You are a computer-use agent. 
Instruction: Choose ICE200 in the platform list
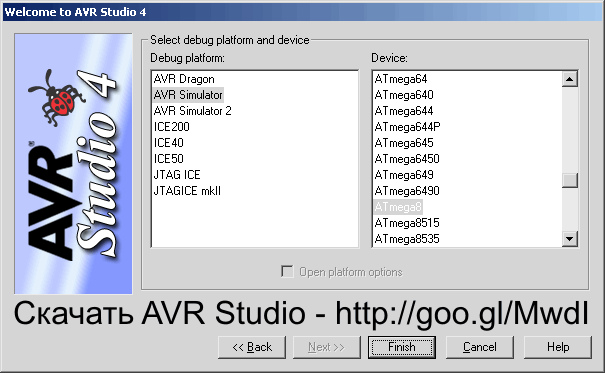[x=171, y=127]
